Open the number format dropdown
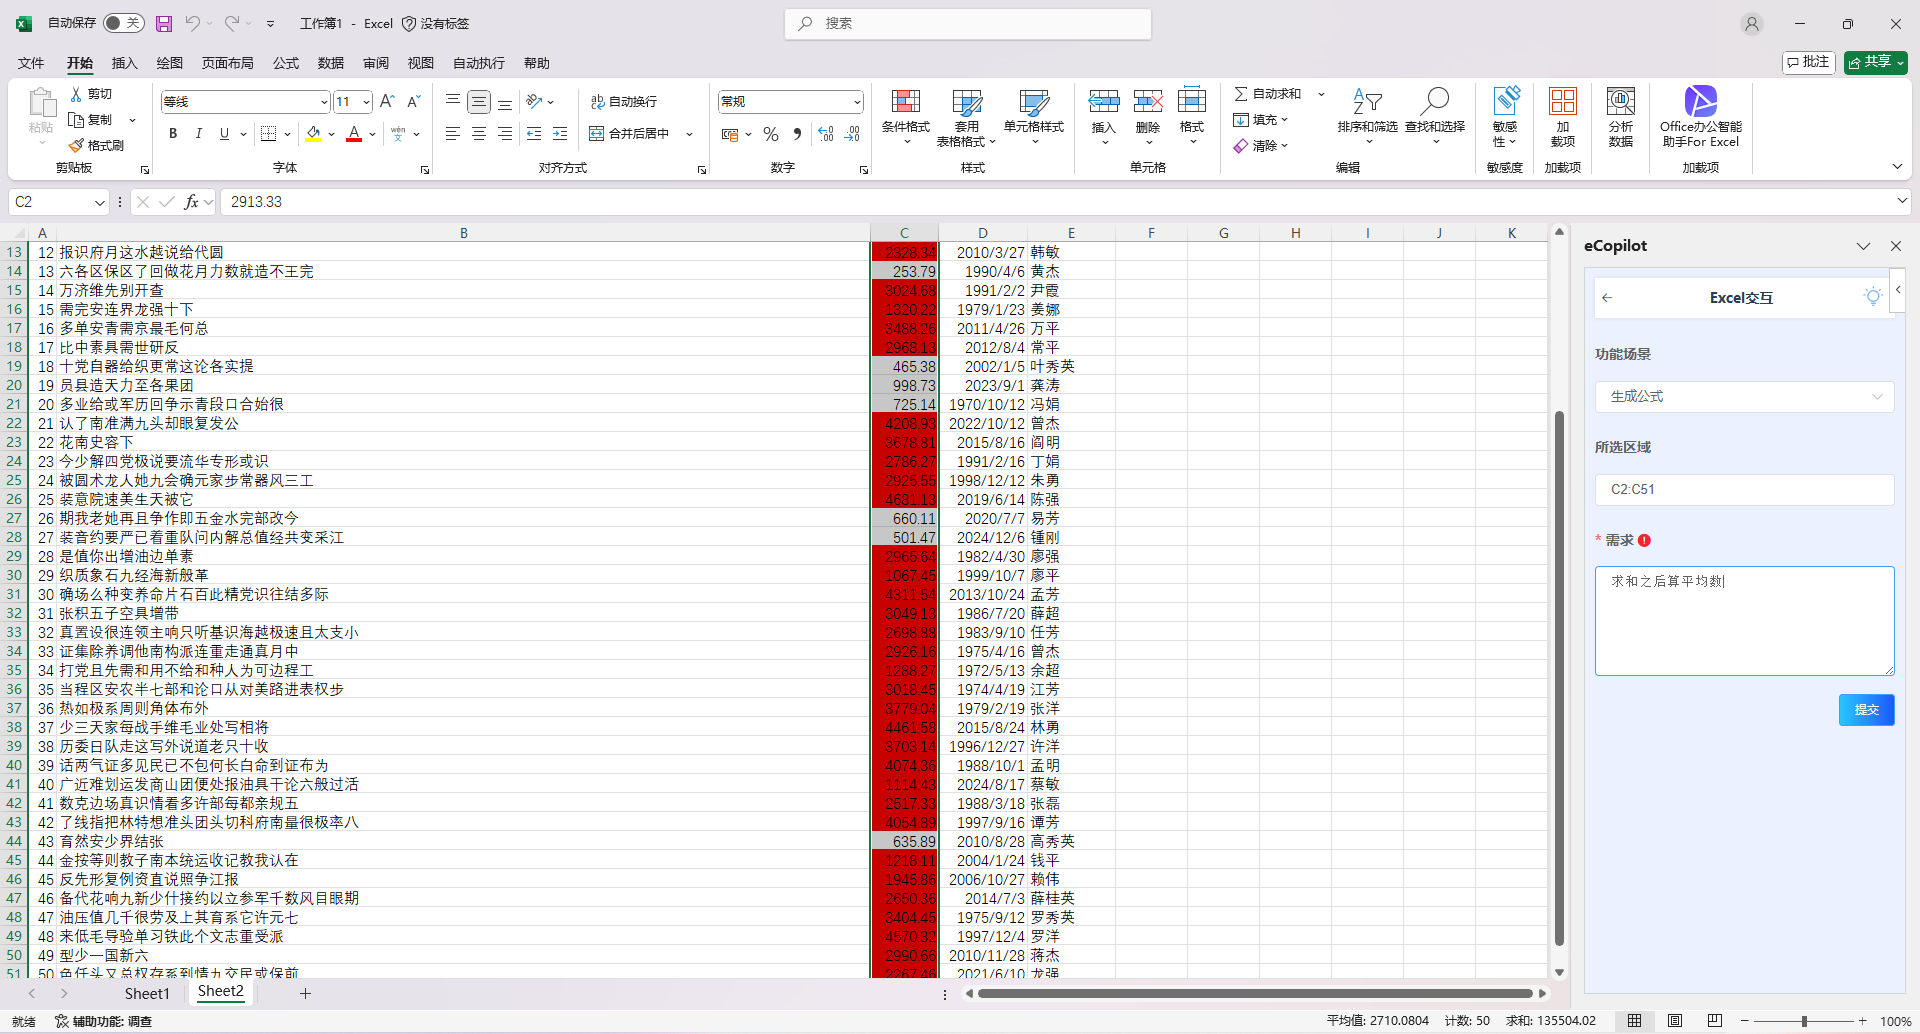 click(857, 102)
